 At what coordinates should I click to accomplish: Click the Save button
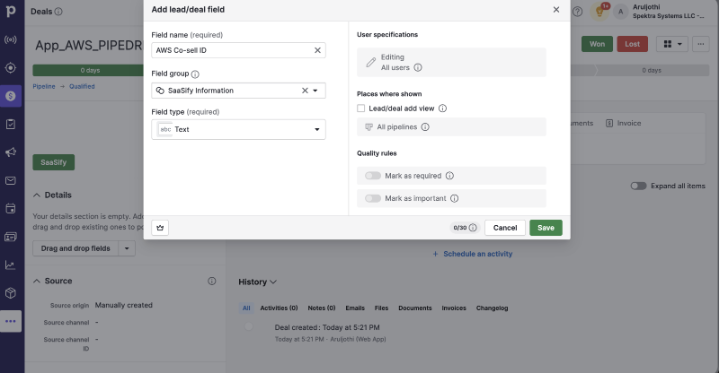pos(546,228)
